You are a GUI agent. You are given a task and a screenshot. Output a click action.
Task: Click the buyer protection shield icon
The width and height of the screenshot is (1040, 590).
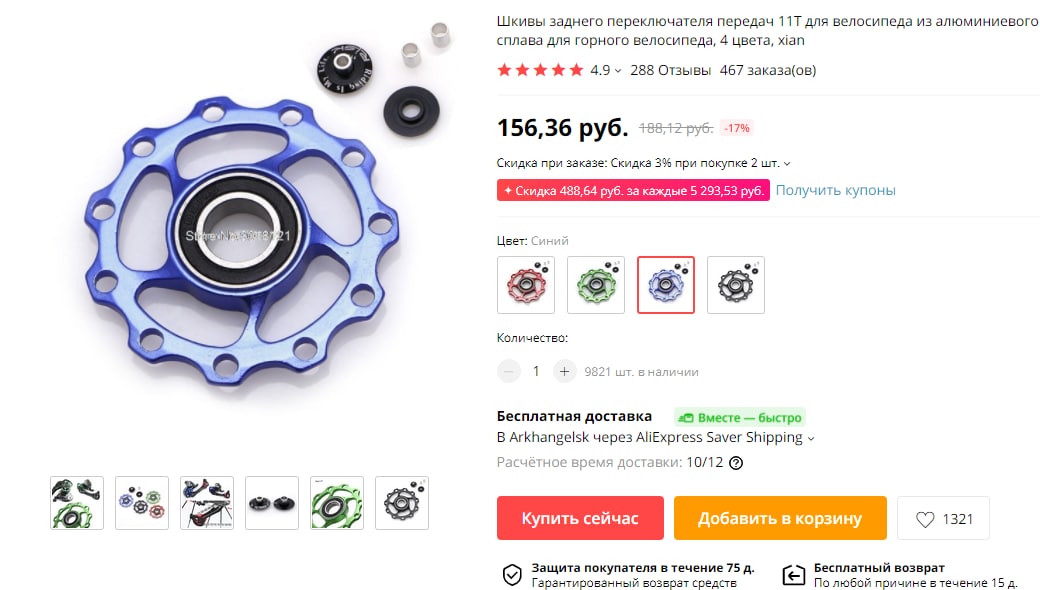512,575
